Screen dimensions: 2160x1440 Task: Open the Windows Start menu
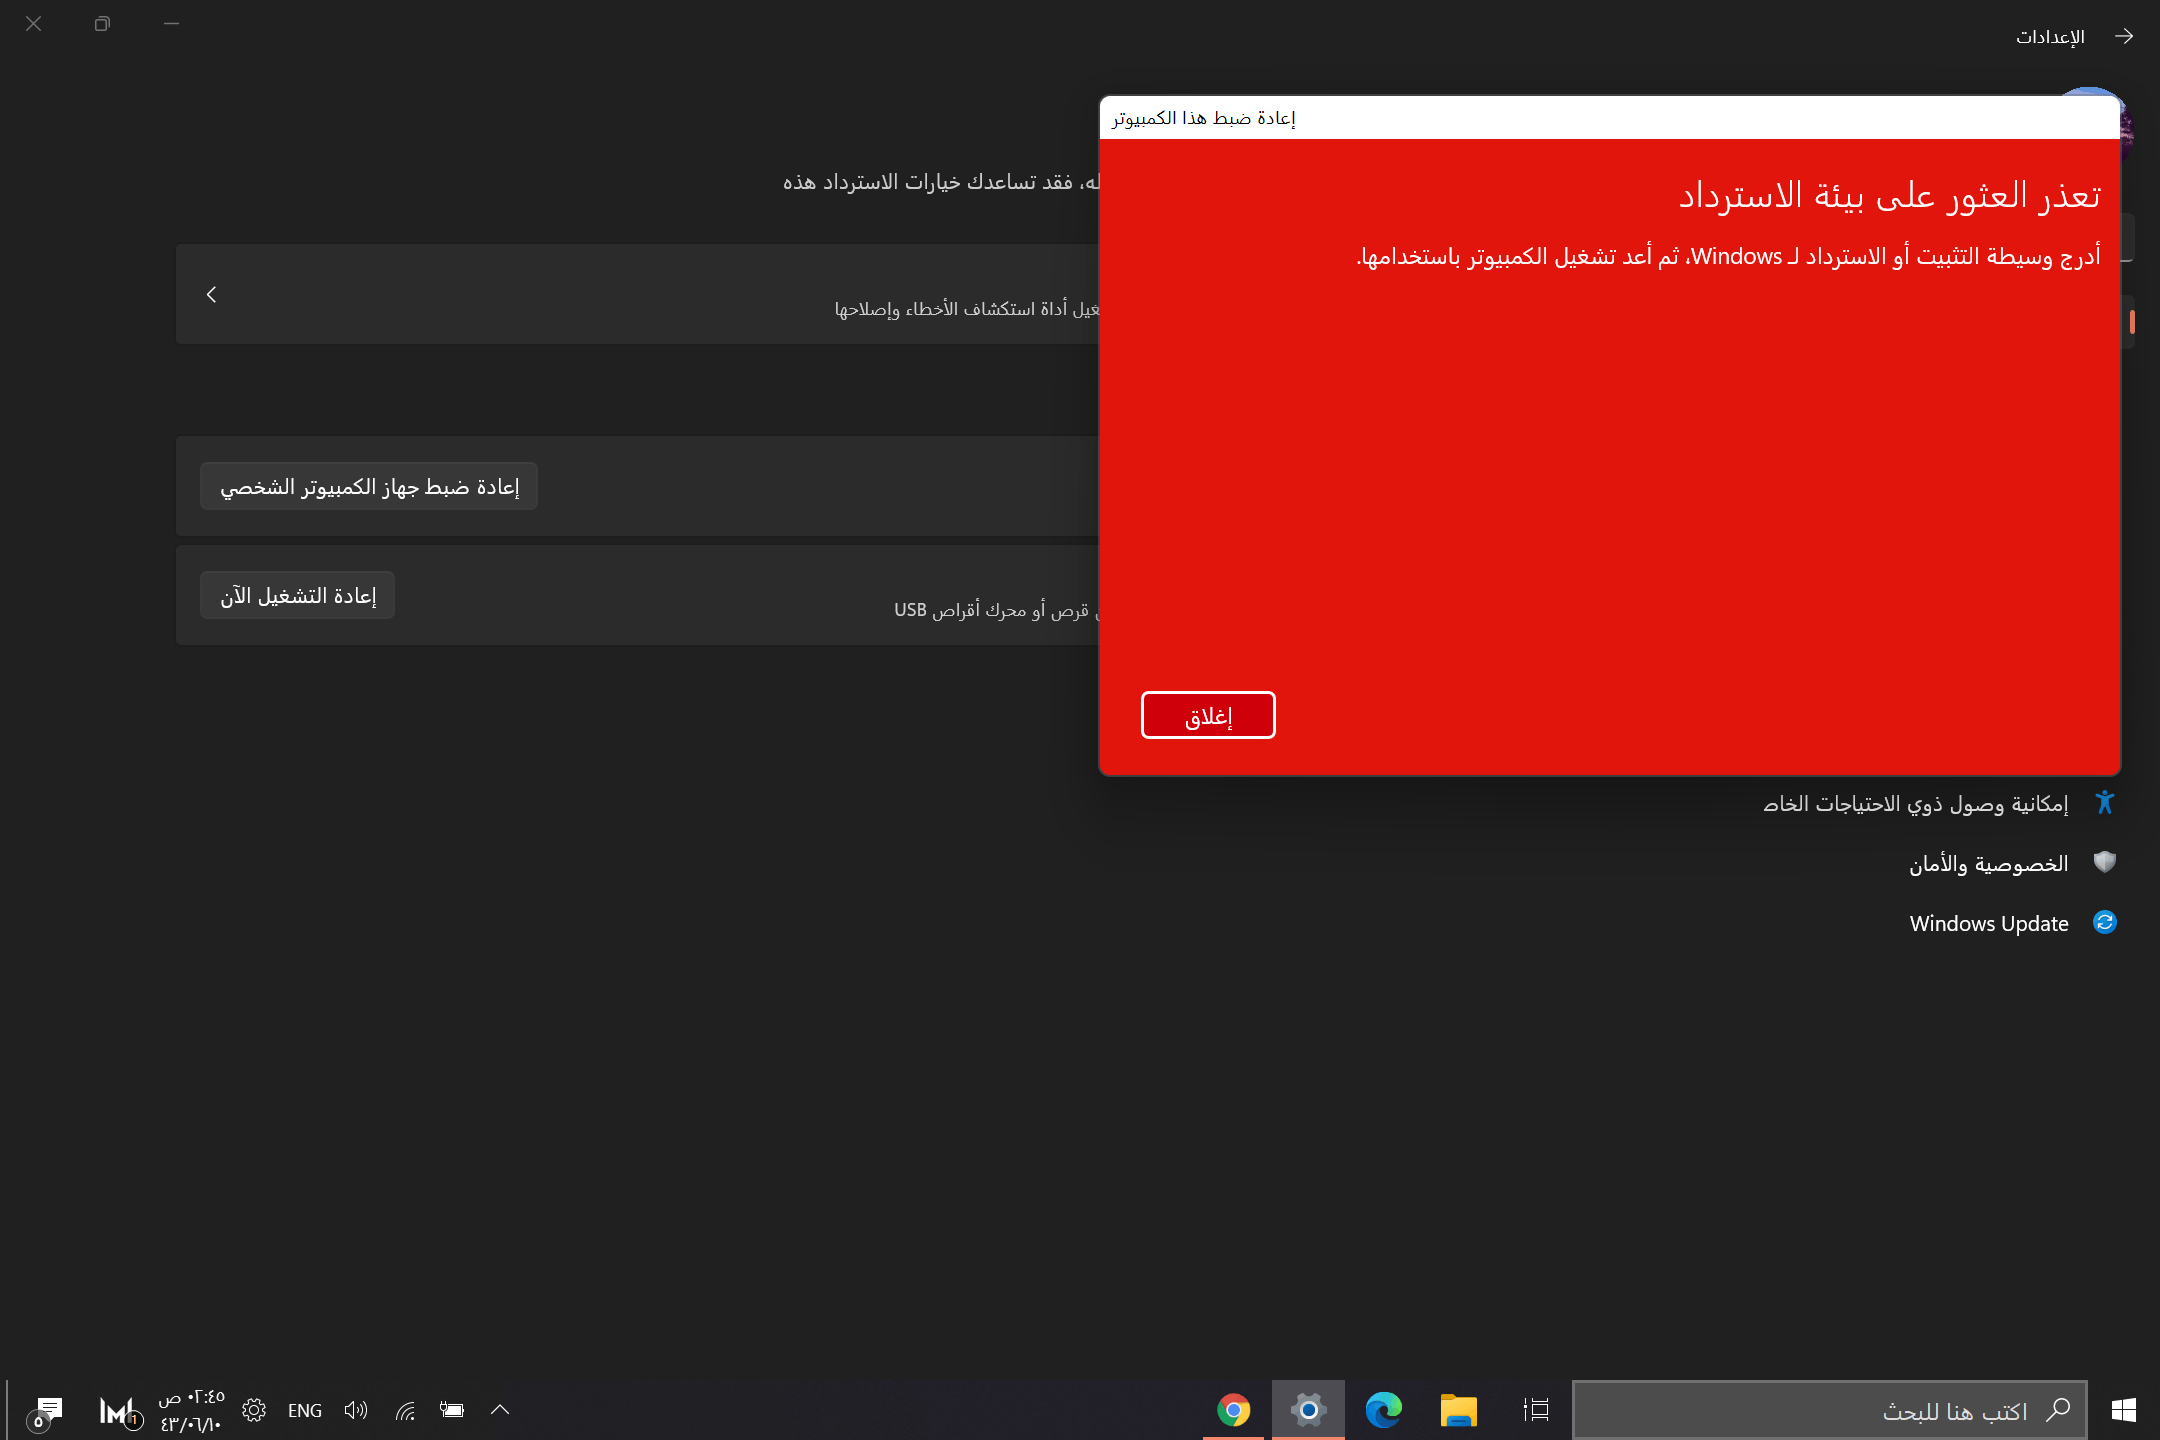pyautogui.click(x=2124, y=1410)
